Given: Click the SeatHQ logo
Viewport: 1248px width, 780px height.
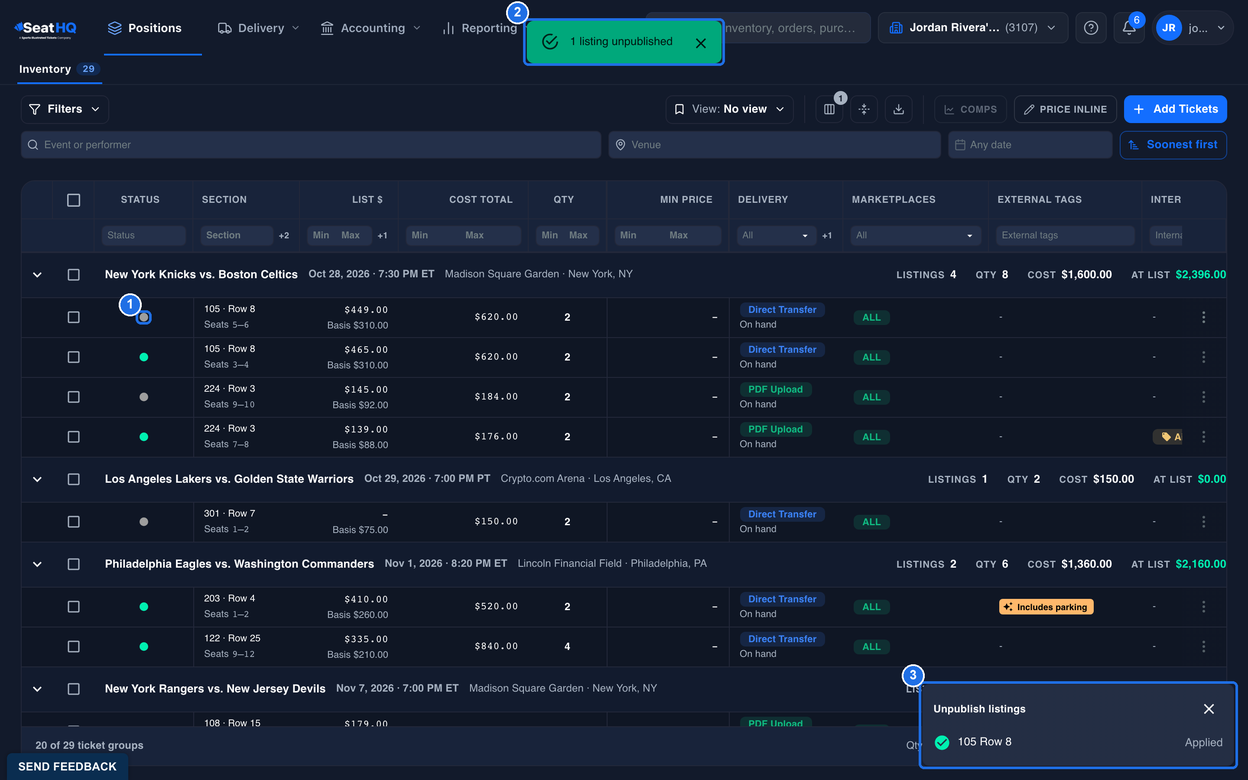Looking at the screenshot, I should (45, 28).
